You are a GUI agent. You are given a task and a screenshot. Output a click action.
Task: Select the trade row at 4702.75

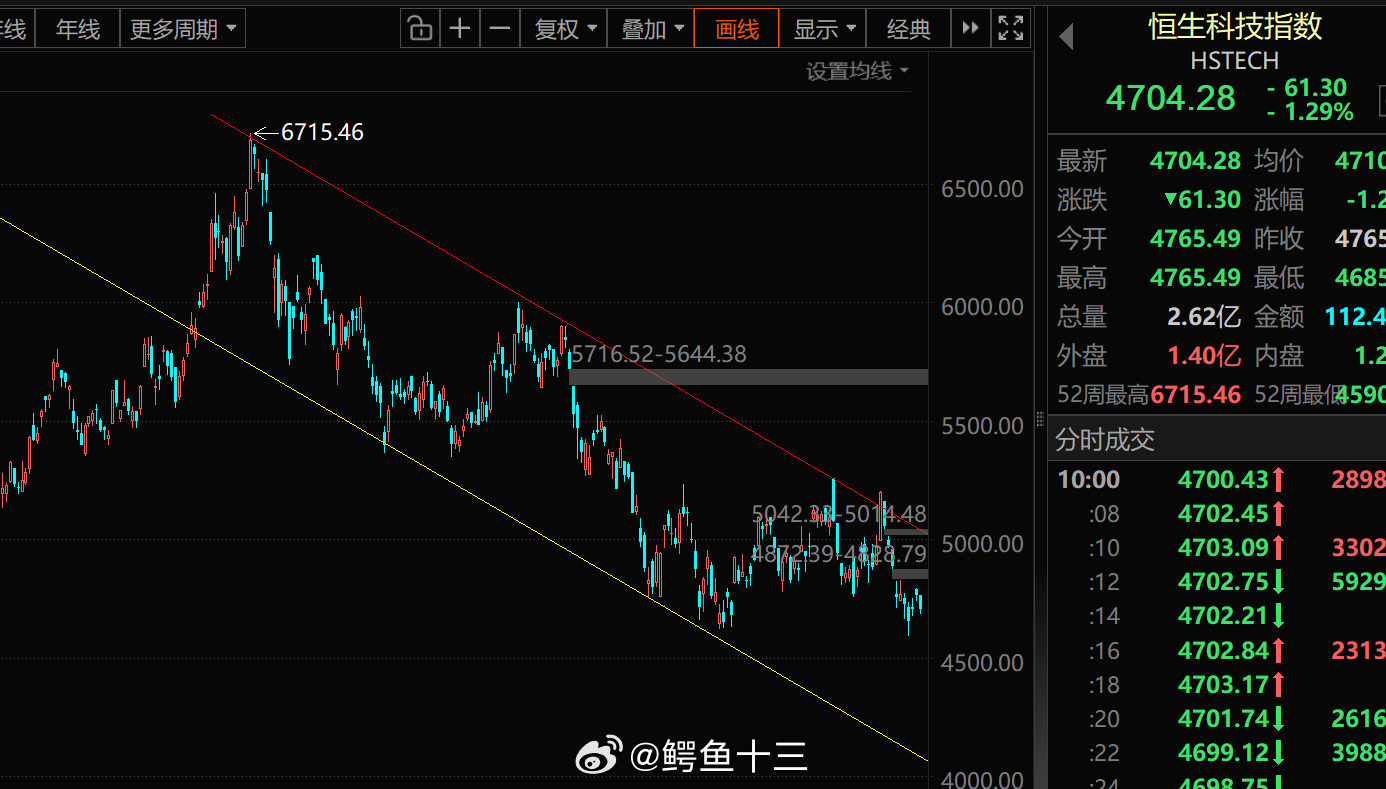pos(1217,582)
